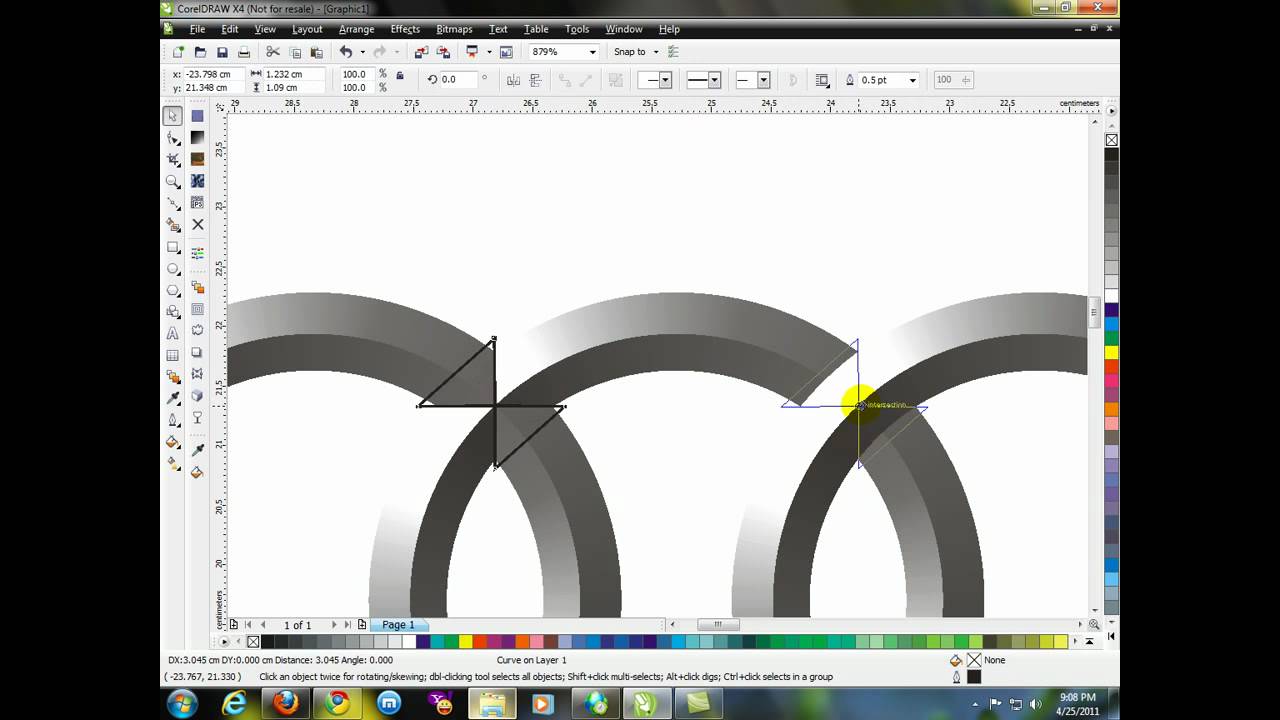Image resolution: width=1280 pixels, height=720 pixels.
Task: Toggle the Options checklist icon beside Snap to
Action: pyautogui.click(x=673, y=52)
